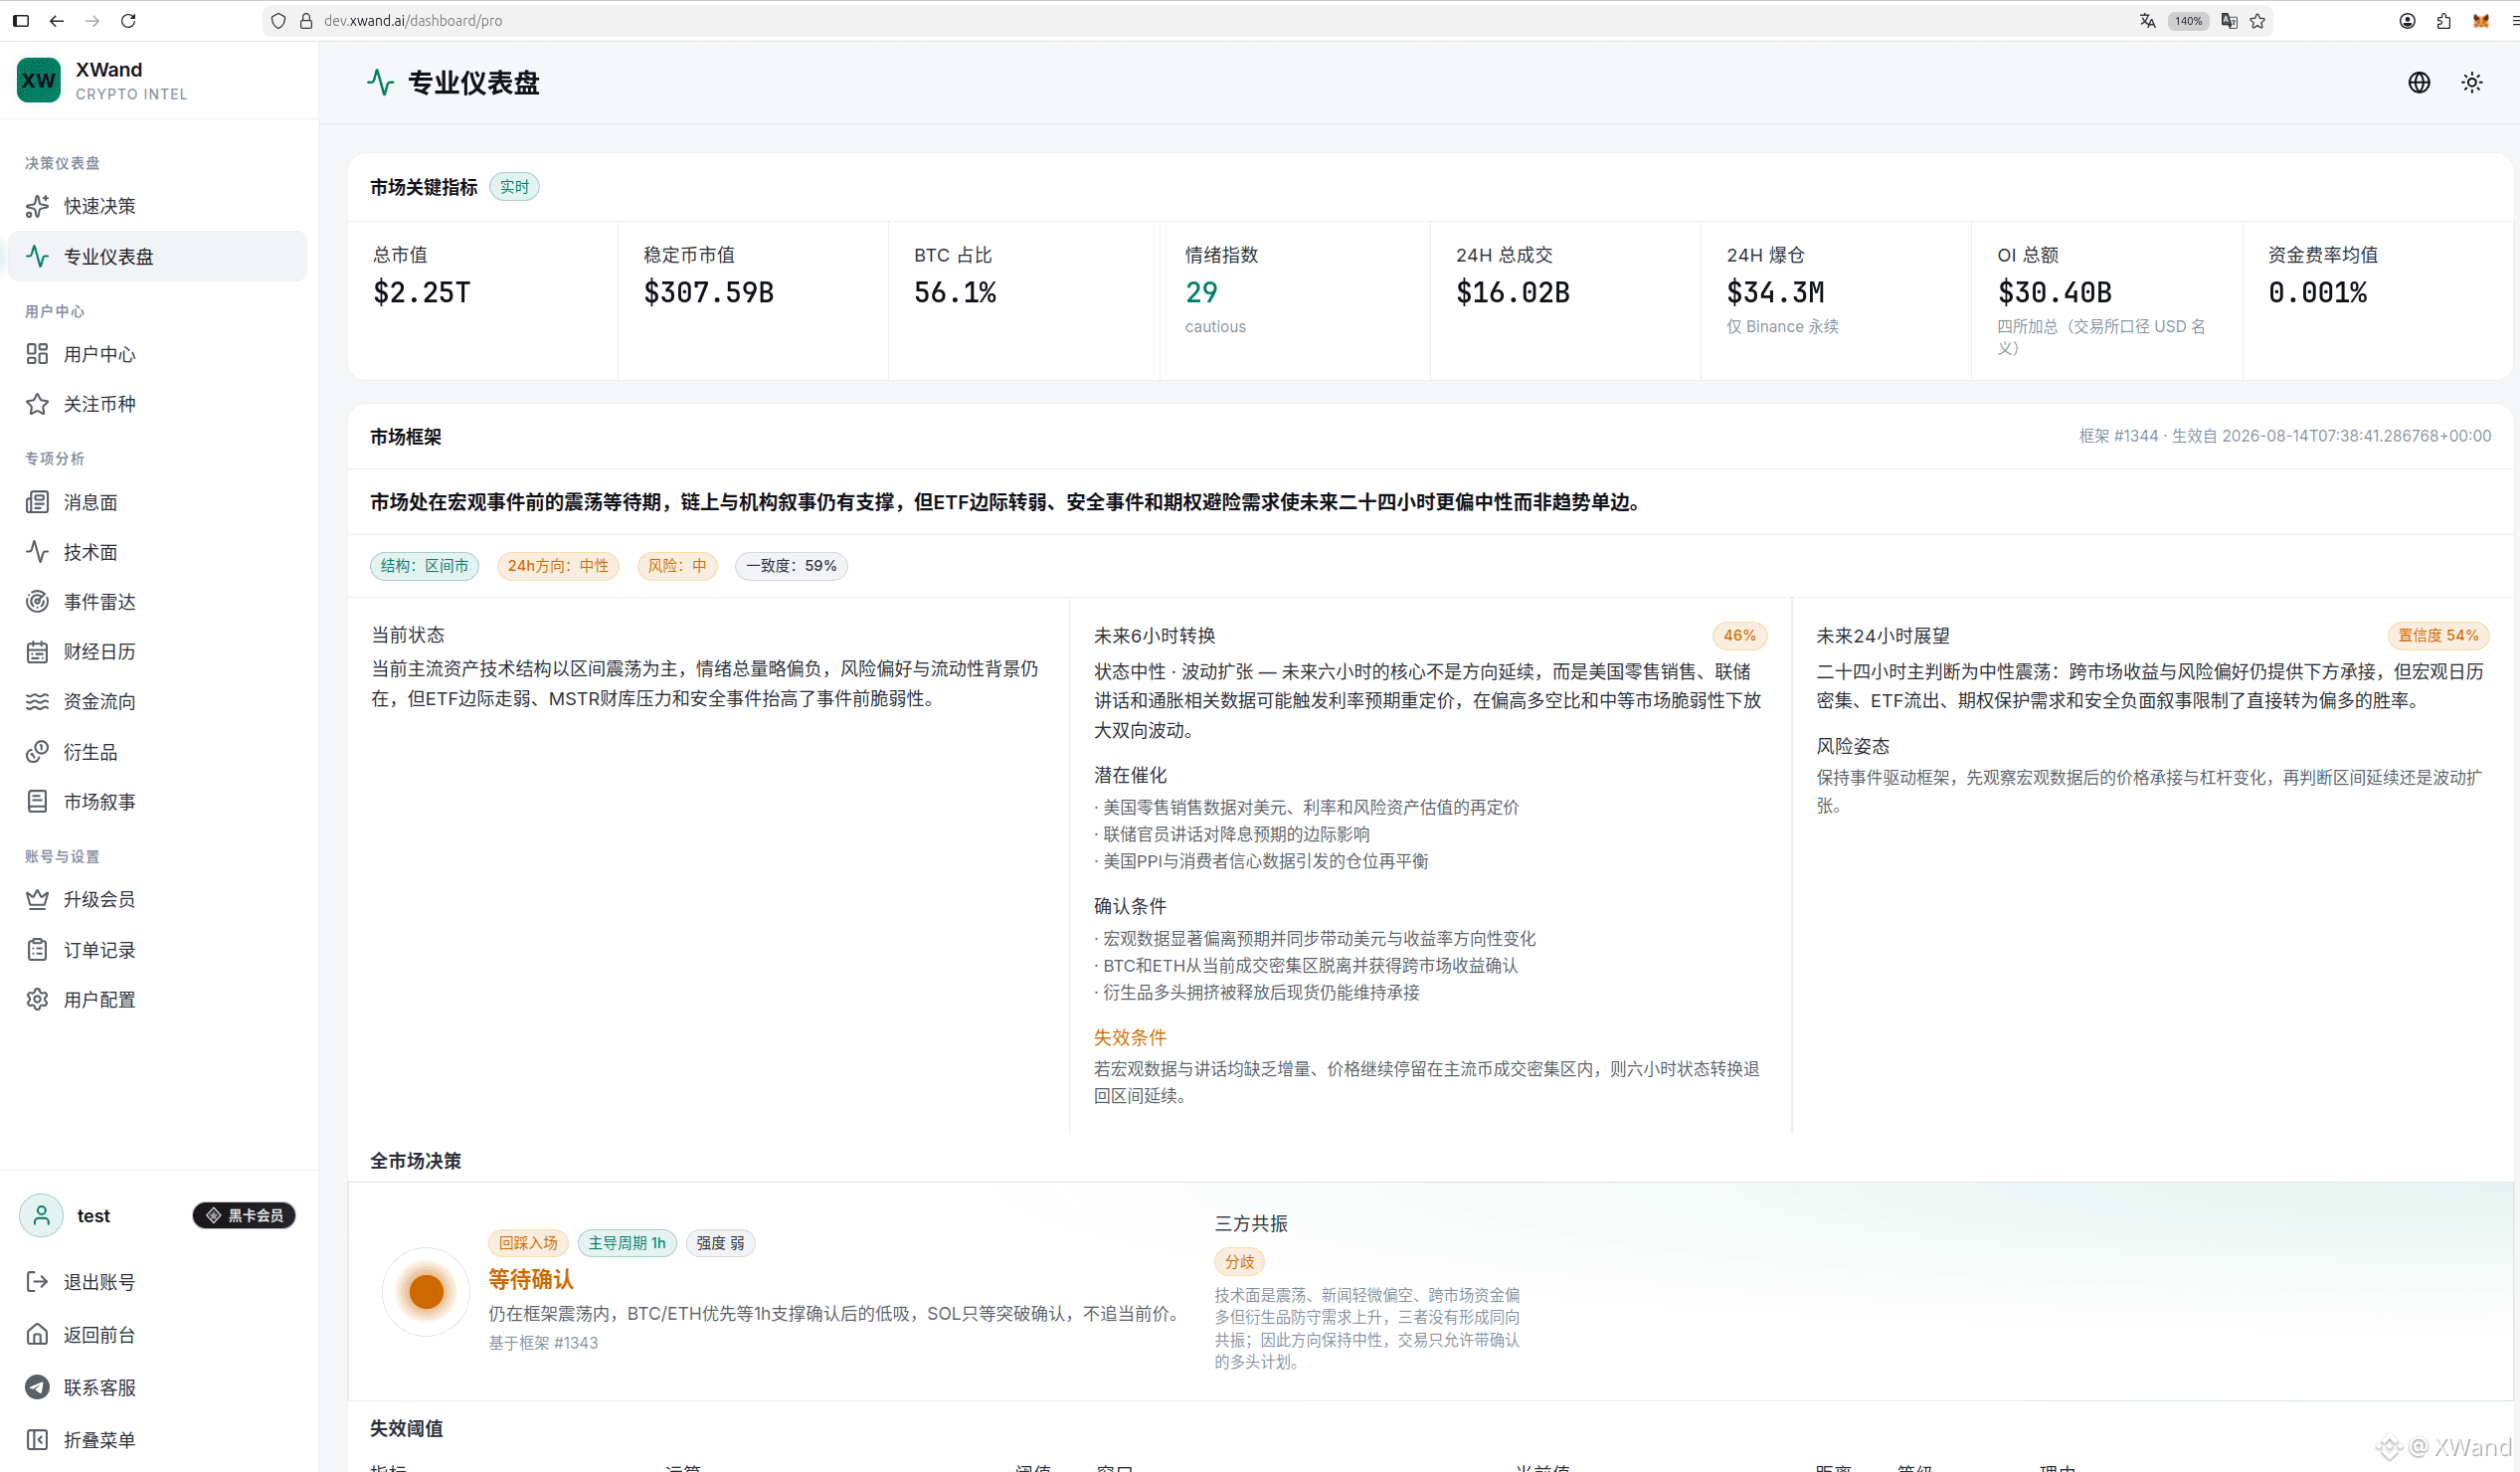
Task: Click the 风险：中 tag
Action: pyautogui.click(x=677, y=566)
